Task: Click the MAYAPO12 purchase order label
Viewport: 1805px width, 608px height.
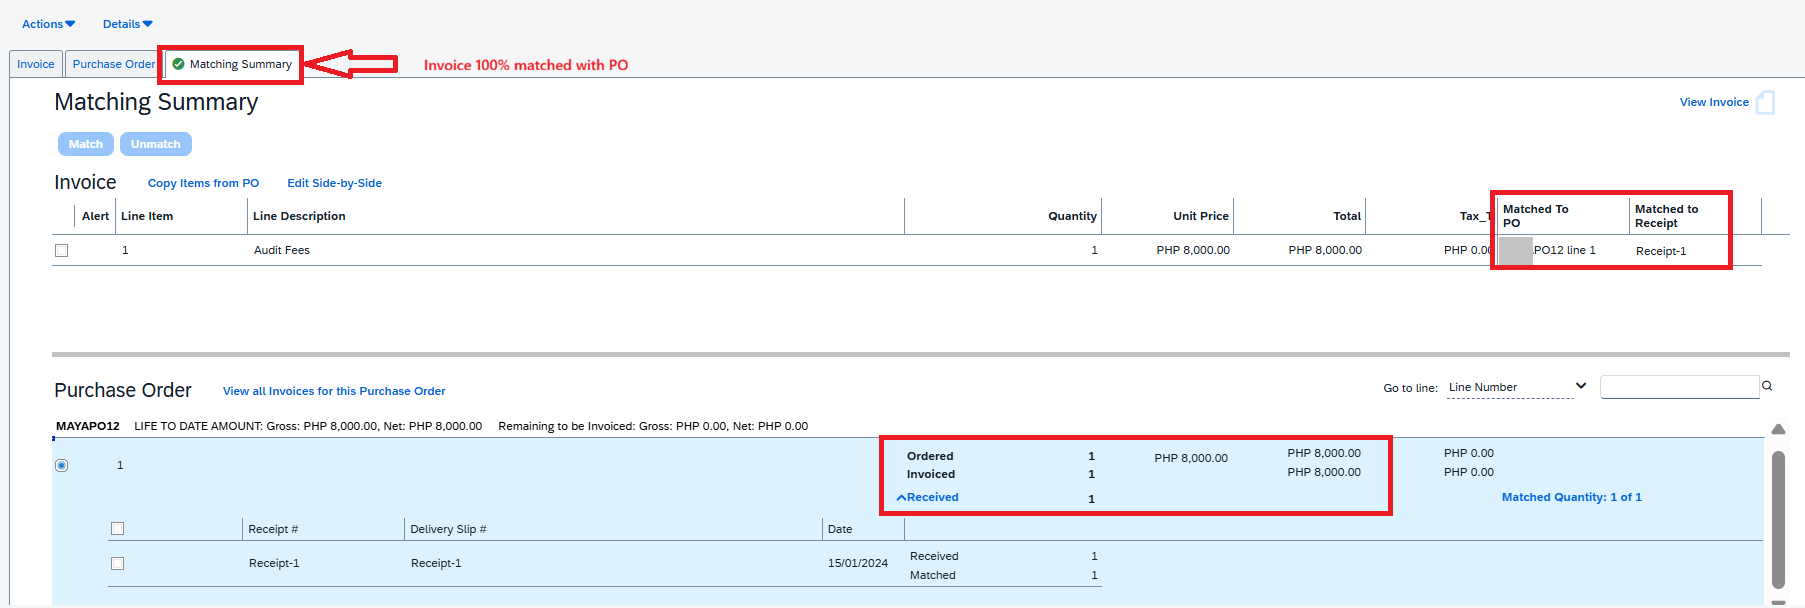Action: (x=88, y=426)
